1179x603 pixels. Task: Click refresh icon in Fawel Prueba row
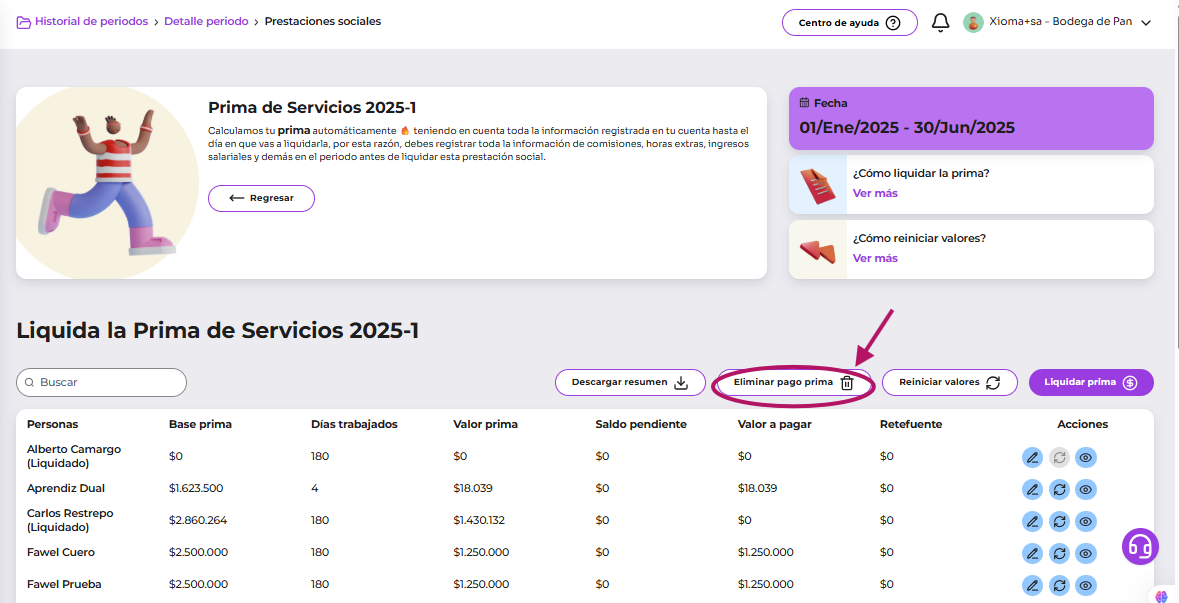point(1059,585)
